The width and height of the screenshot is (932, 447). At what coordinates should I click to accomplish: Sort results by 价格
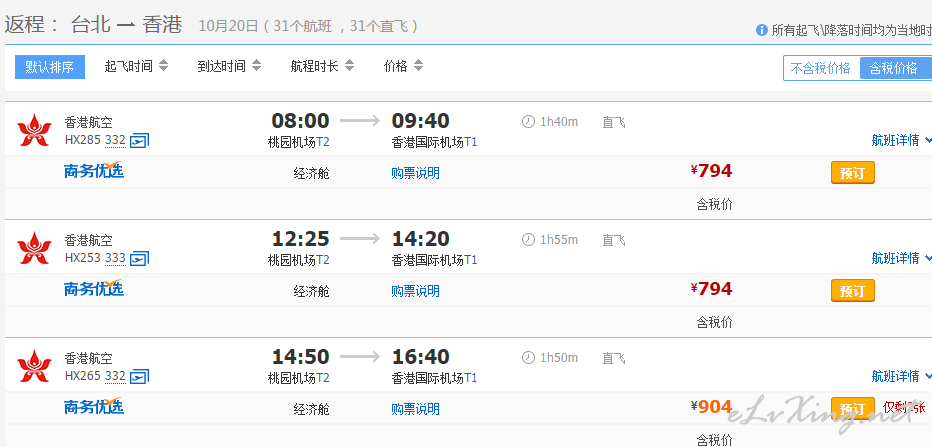pos(403,66)
